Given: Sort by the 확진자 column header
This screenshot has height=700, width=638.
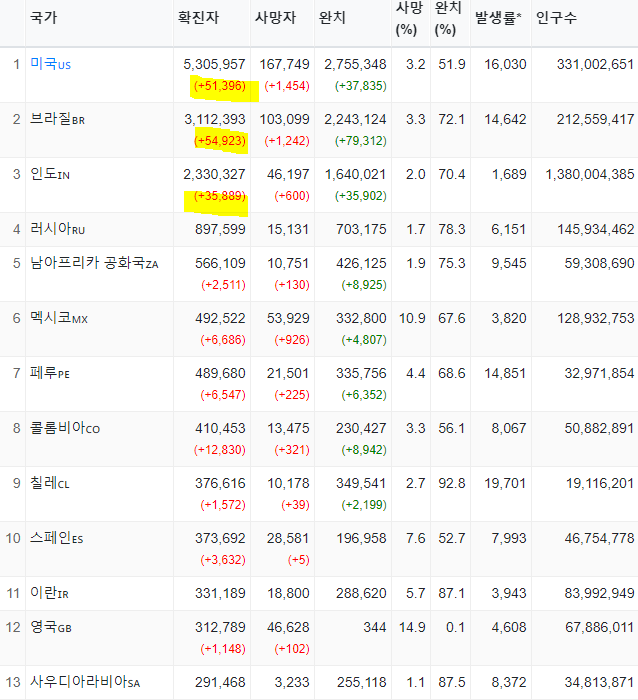Looking at the screenshot, I should pos(198,17).
